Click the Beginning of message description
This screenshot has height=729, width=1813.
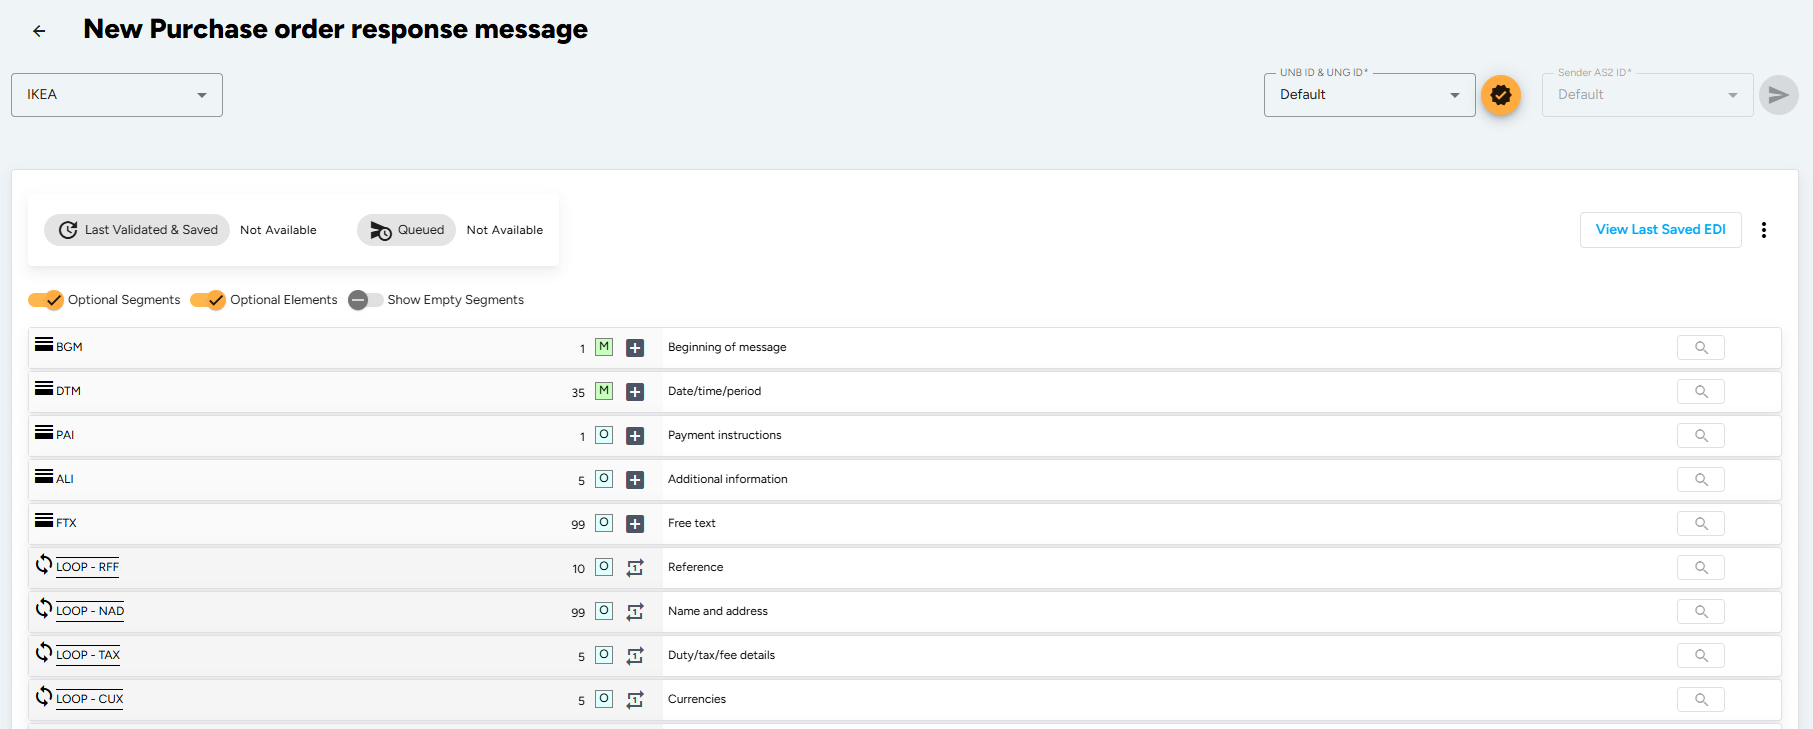(727, 347)
